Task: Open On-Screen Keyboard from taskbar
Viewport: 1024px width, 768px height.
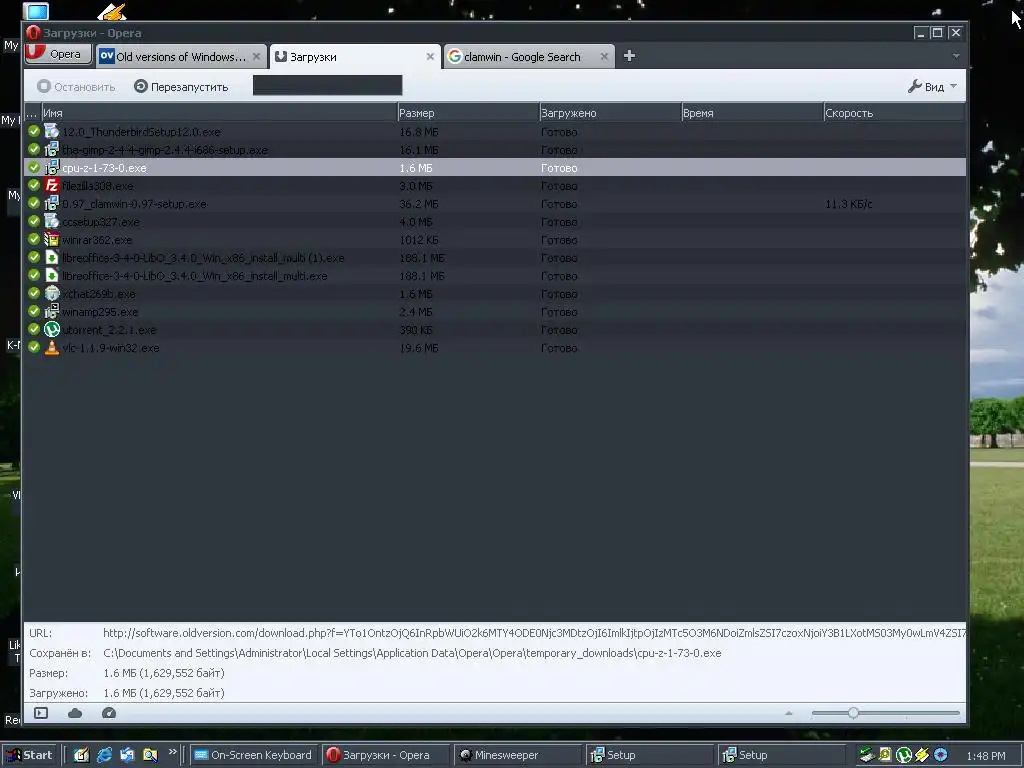Action: point(254,755)
